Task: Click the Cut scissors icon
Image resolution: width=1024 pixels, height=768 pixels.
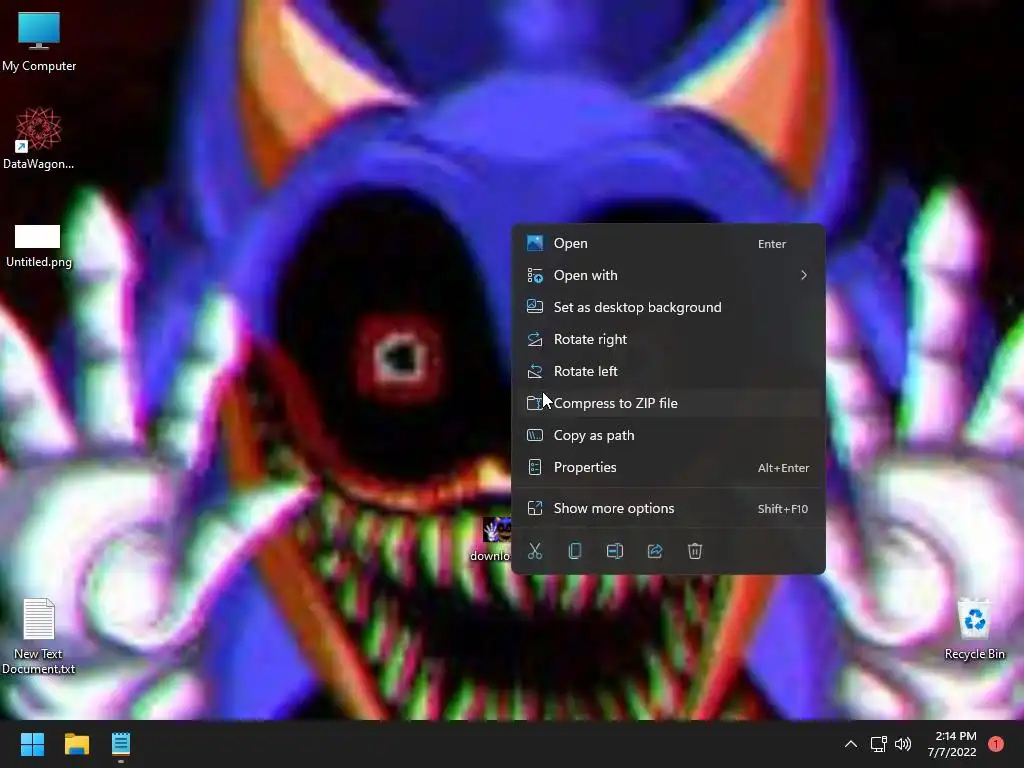Action: coord(535,551)
